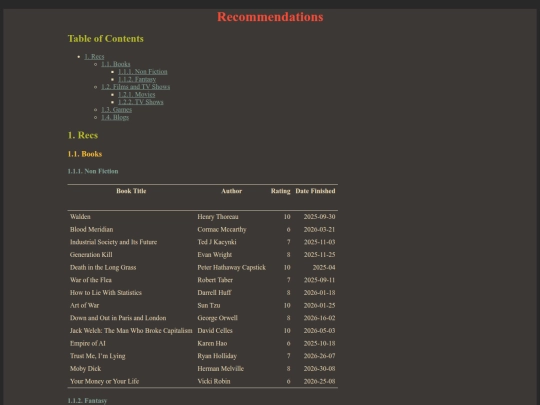Viewport: 540px width, 405px height.
Task: Click the 'Table of Contents' heading
Action: [106, 39]
